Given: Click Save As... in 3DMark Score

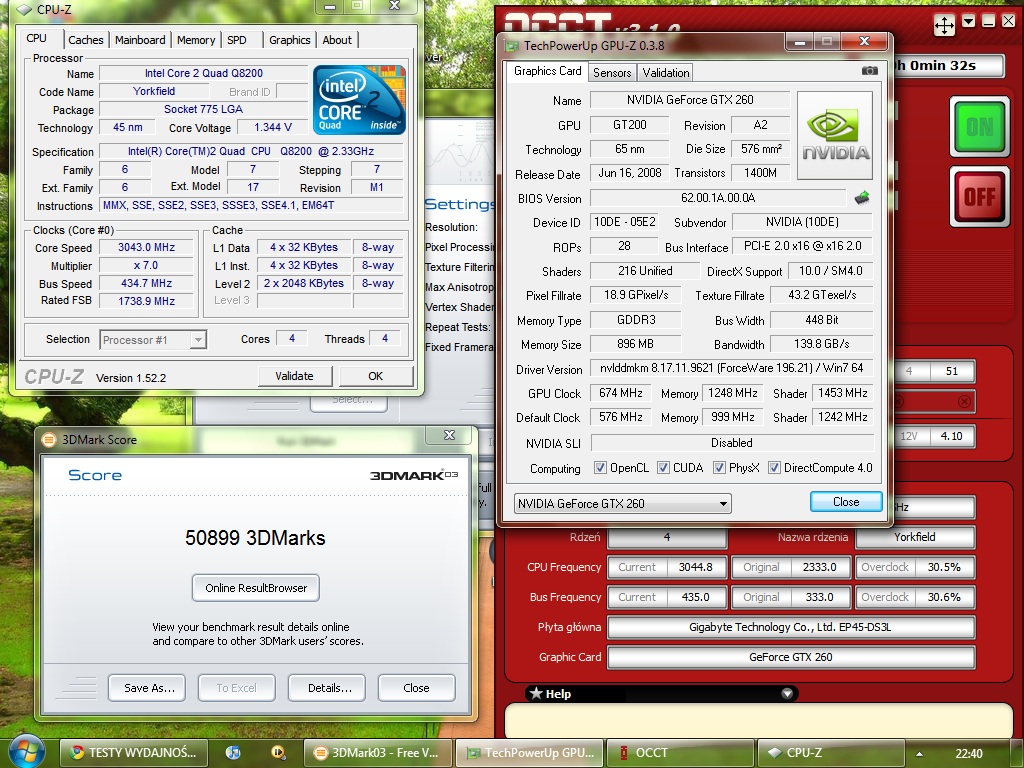Looking at the screenshot, I should (147, 688).
